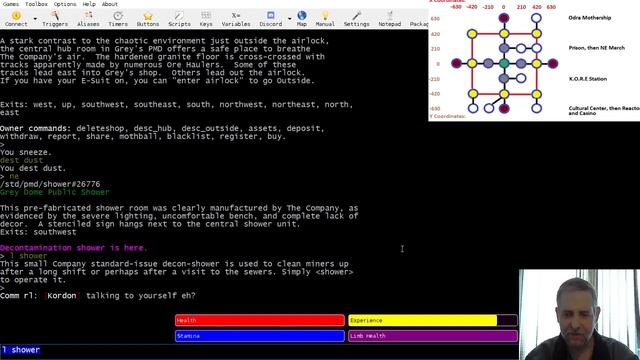
Task: Open the Help menu
Action: point(89,4)
